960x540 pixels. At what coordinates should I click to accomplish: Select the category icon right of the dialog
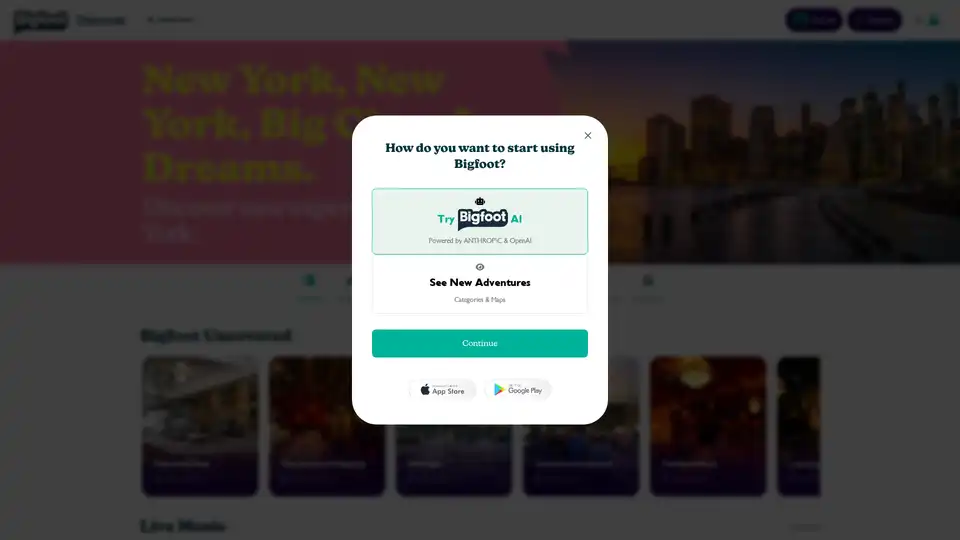click(x=648, y=281)
